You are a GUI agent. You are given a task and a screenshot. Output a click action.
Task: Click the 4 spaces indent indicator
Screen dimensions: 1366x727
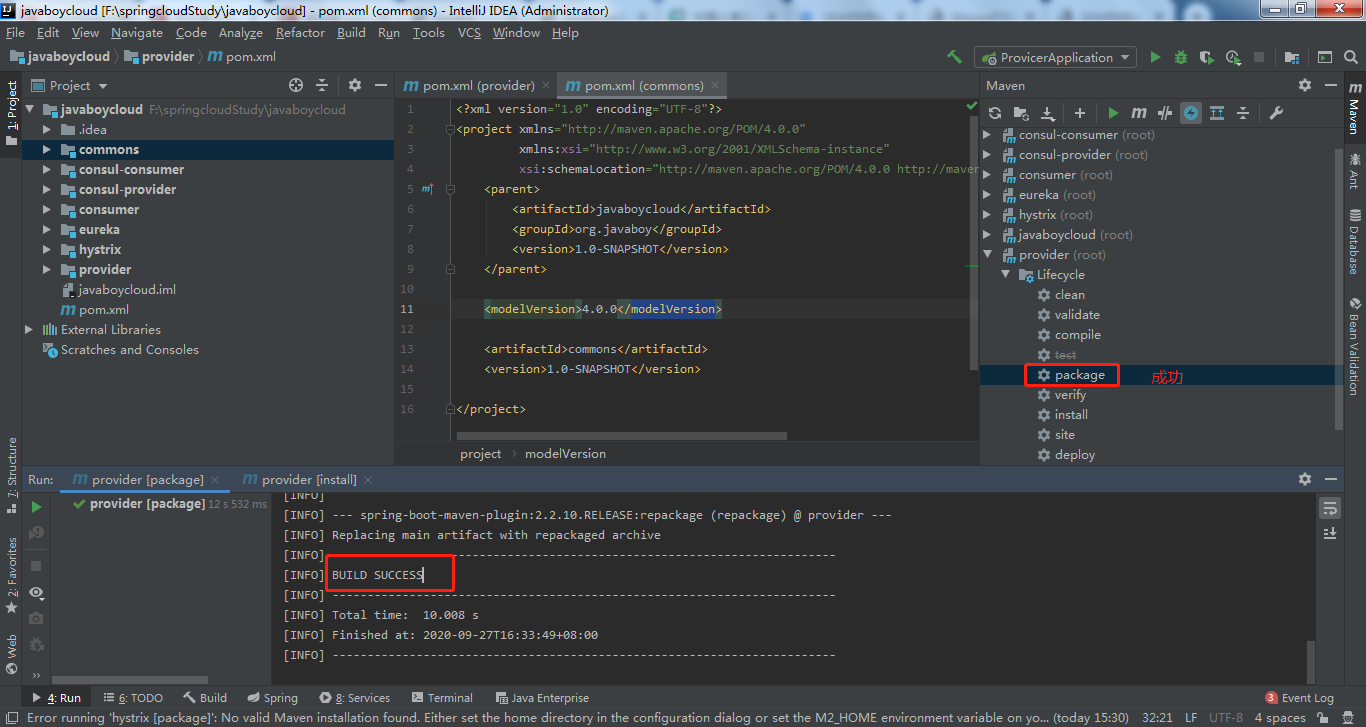click(x=1280, y=717)
